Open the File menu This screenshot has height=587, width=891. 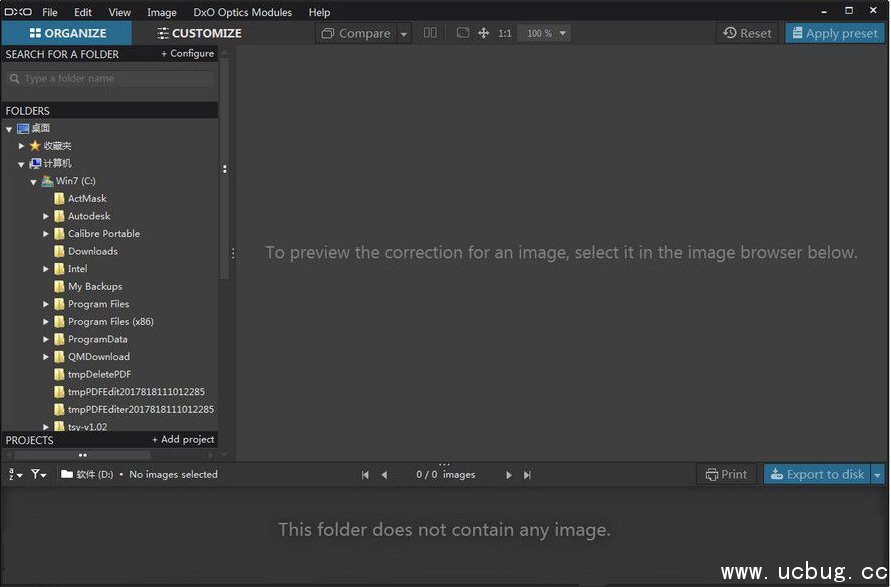[50, 12]
